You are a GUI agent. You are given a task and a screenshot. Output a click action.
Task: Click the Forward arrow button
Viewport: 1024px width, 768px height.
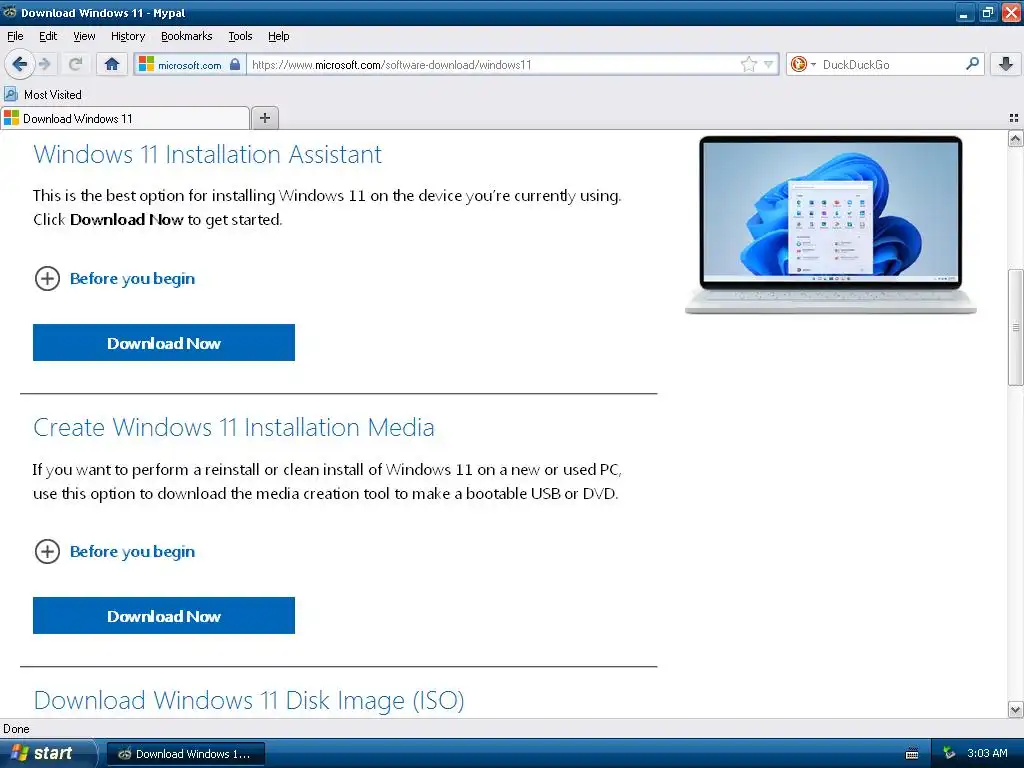(44, 64)
